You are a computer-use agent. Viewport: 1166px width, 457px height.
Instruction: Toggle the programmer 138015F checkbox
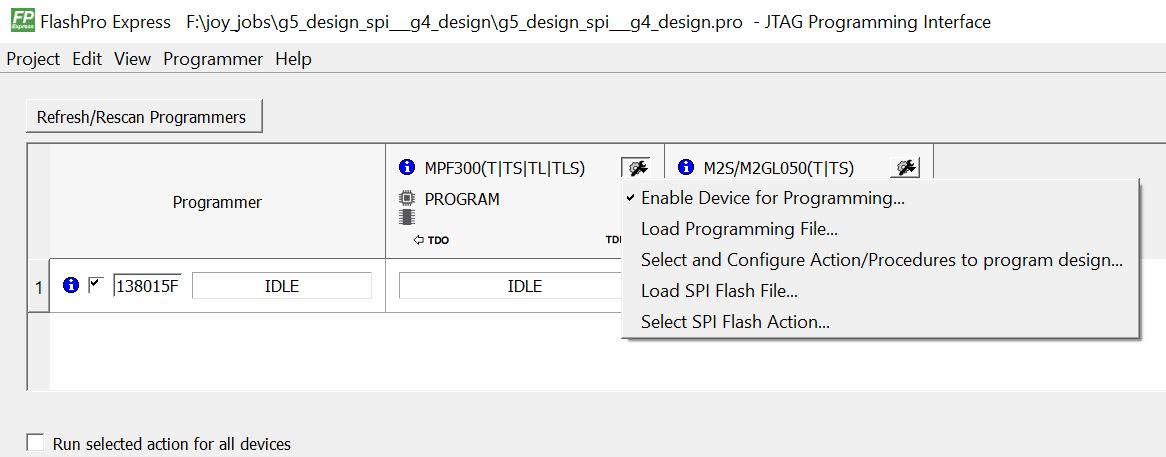[96, 286]
